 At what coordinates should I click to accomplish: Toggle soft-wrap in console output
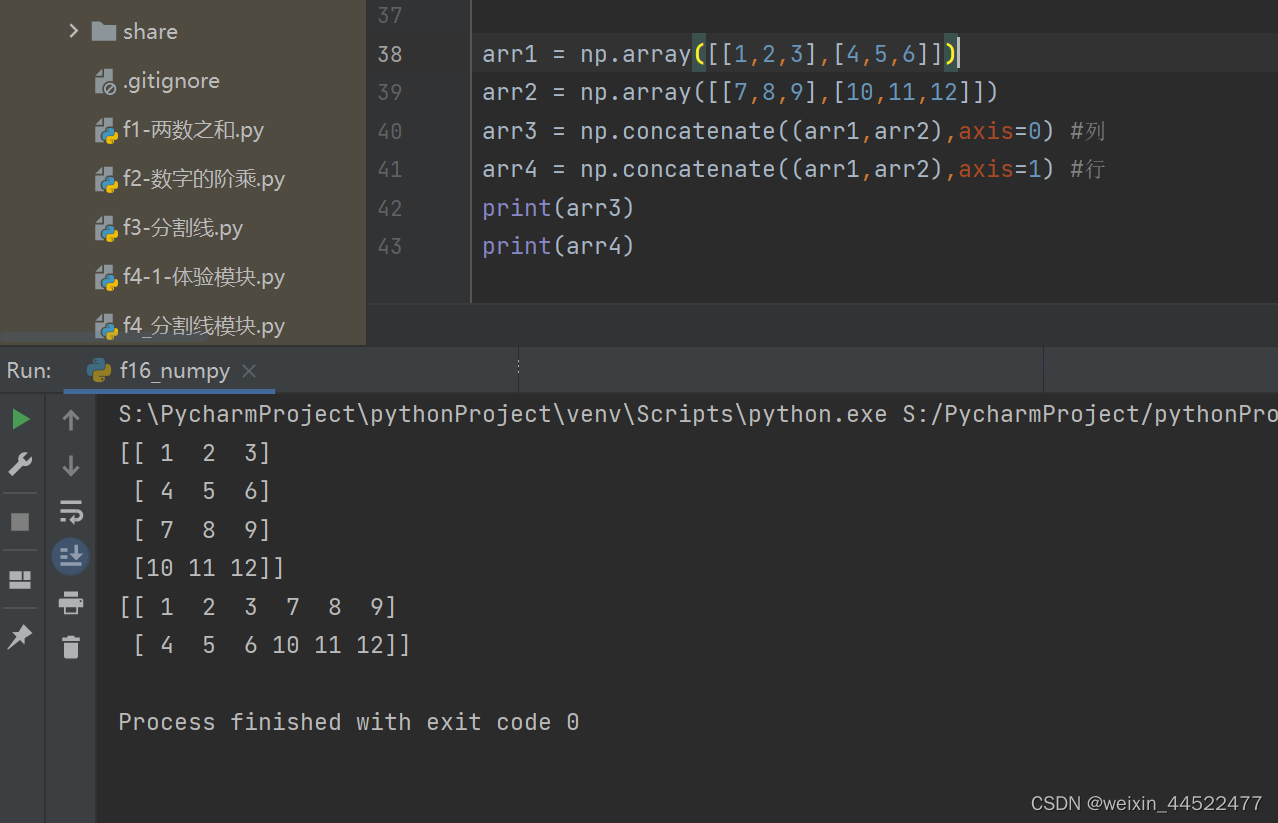click(71, 512)
